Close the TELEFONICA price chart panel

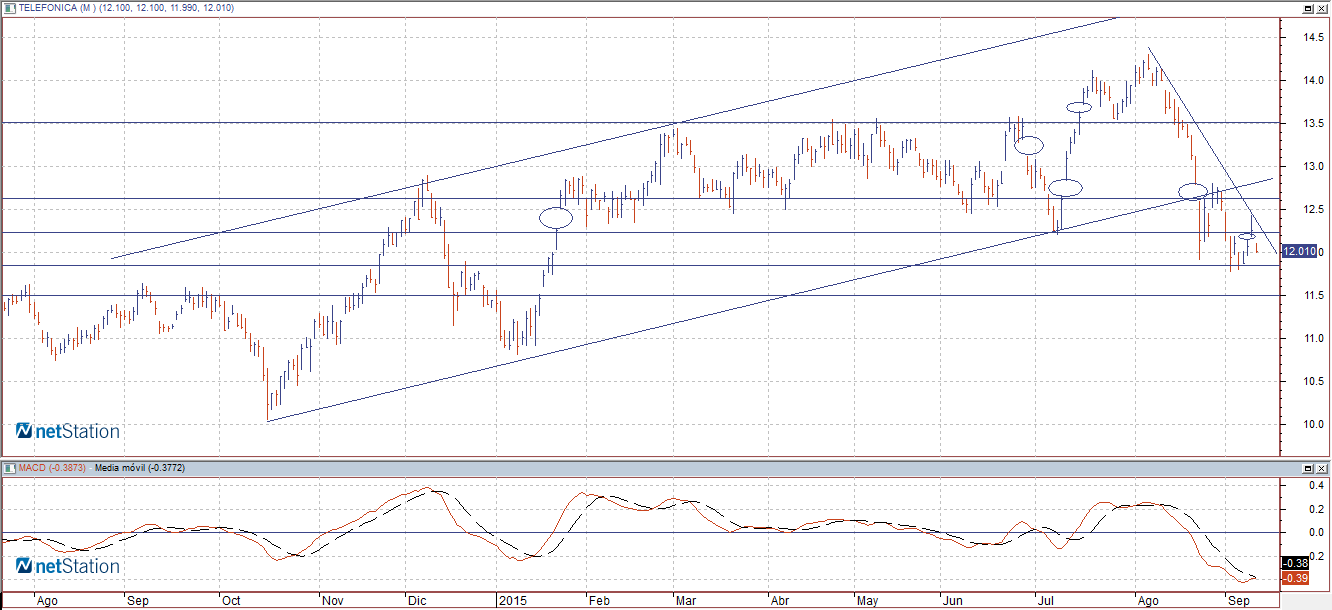click(x=1323, y=7)
